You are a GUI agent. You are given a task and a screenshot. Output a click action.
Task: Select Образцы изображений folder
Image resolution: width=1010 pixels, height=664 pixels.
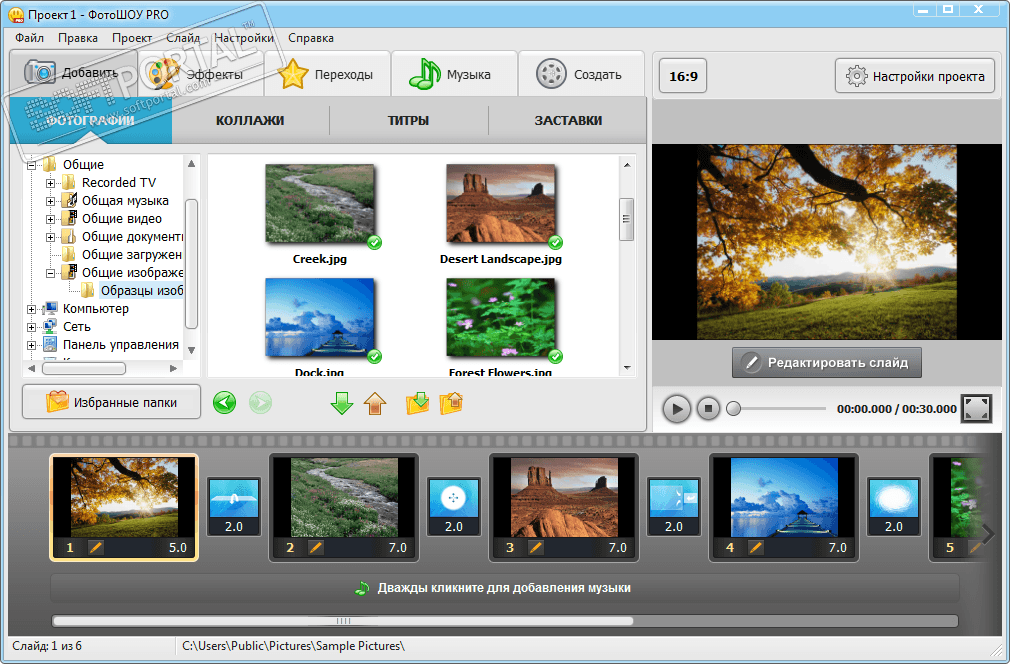(142, 290)
